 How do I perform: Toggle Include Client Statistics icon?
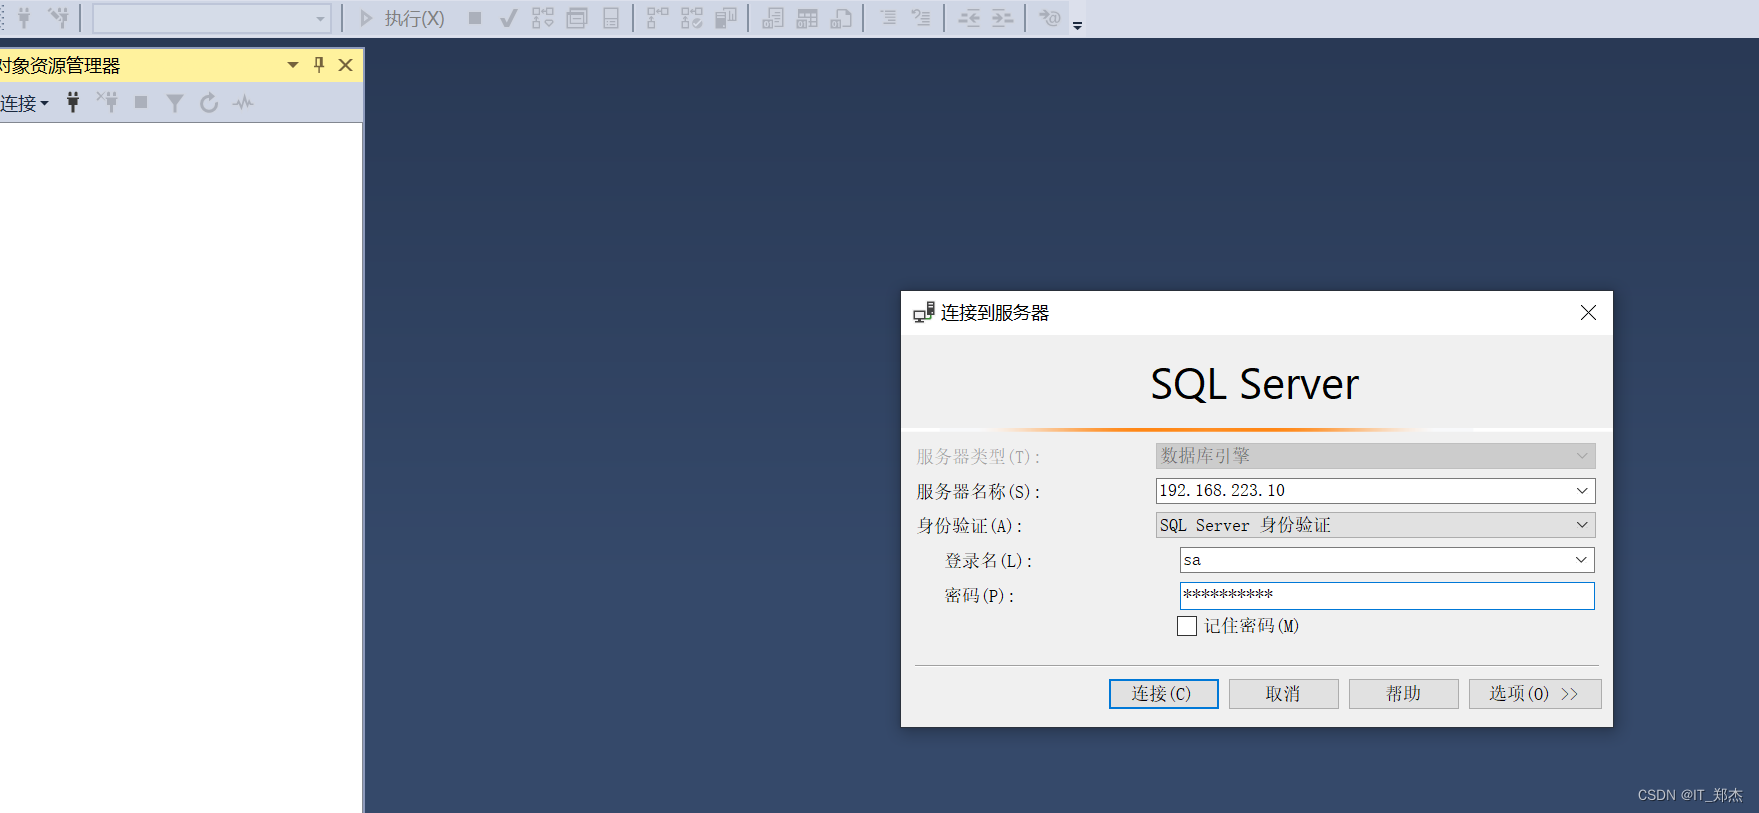tap(726, 18)
